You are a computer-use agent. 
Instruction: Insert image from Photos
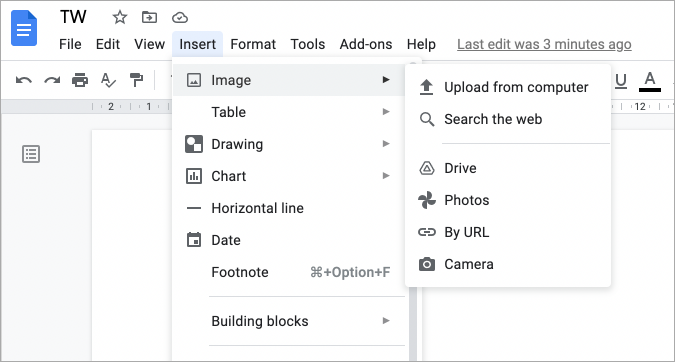(508, 200)
